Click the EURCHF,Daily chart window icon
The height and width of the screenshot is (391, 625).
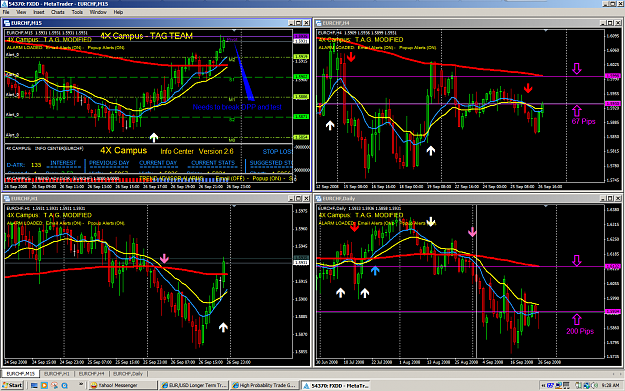tap(318, 198)
